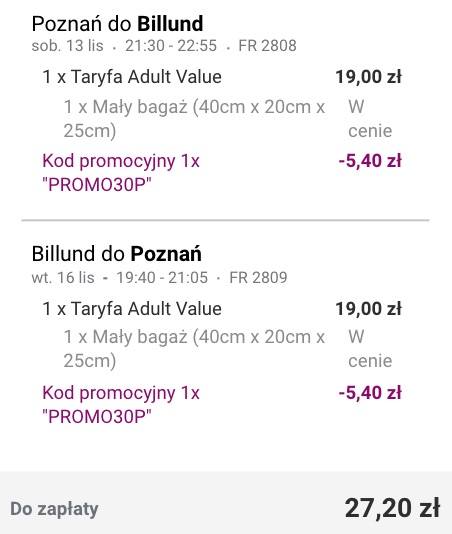Select the return Mały bagaż line
The width and height of the screenshot is (452, 534).
click(228, 348)
